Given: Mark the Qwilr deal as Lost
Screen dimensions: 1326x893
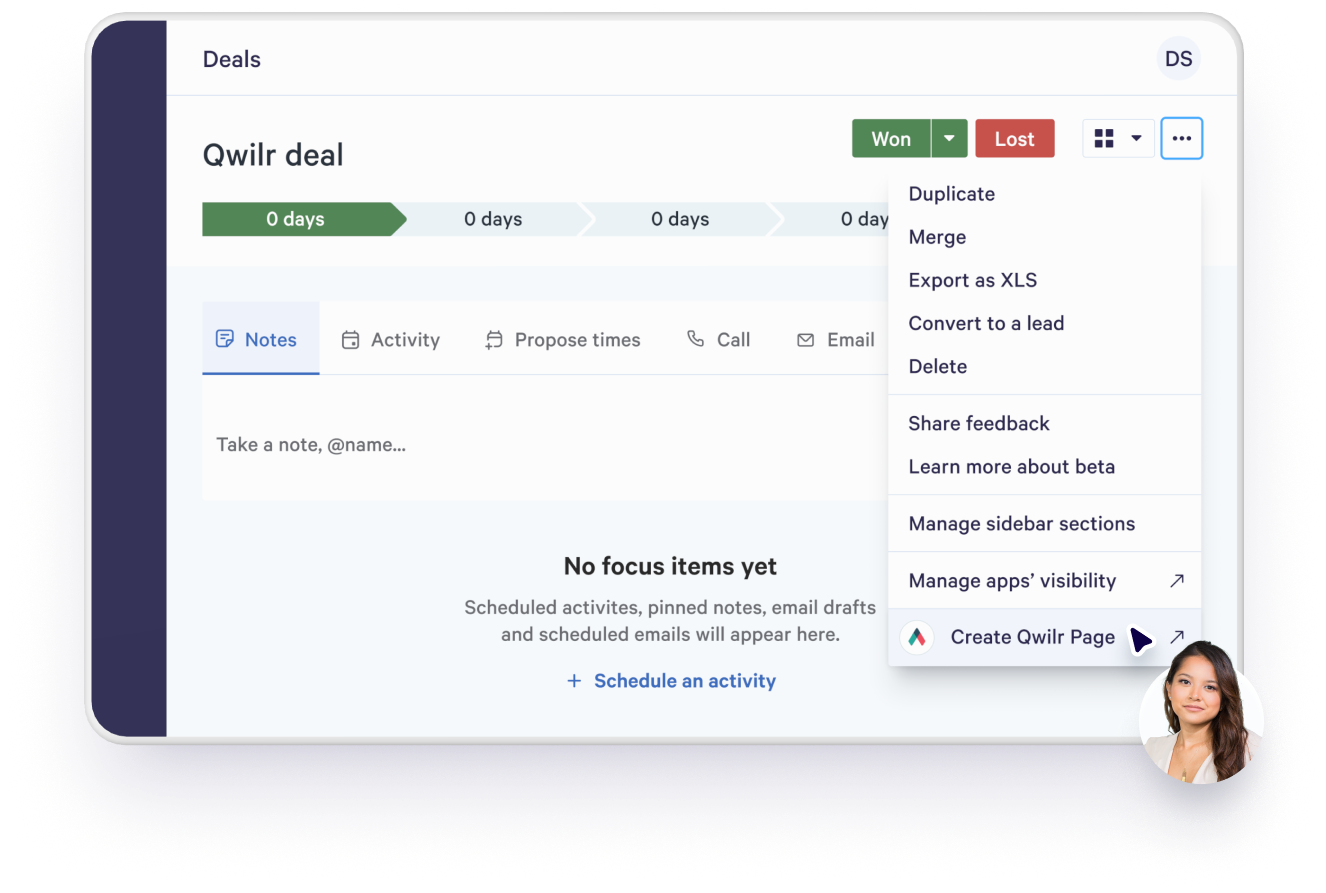Looking at the screenshot, I should click(1014, 138).
